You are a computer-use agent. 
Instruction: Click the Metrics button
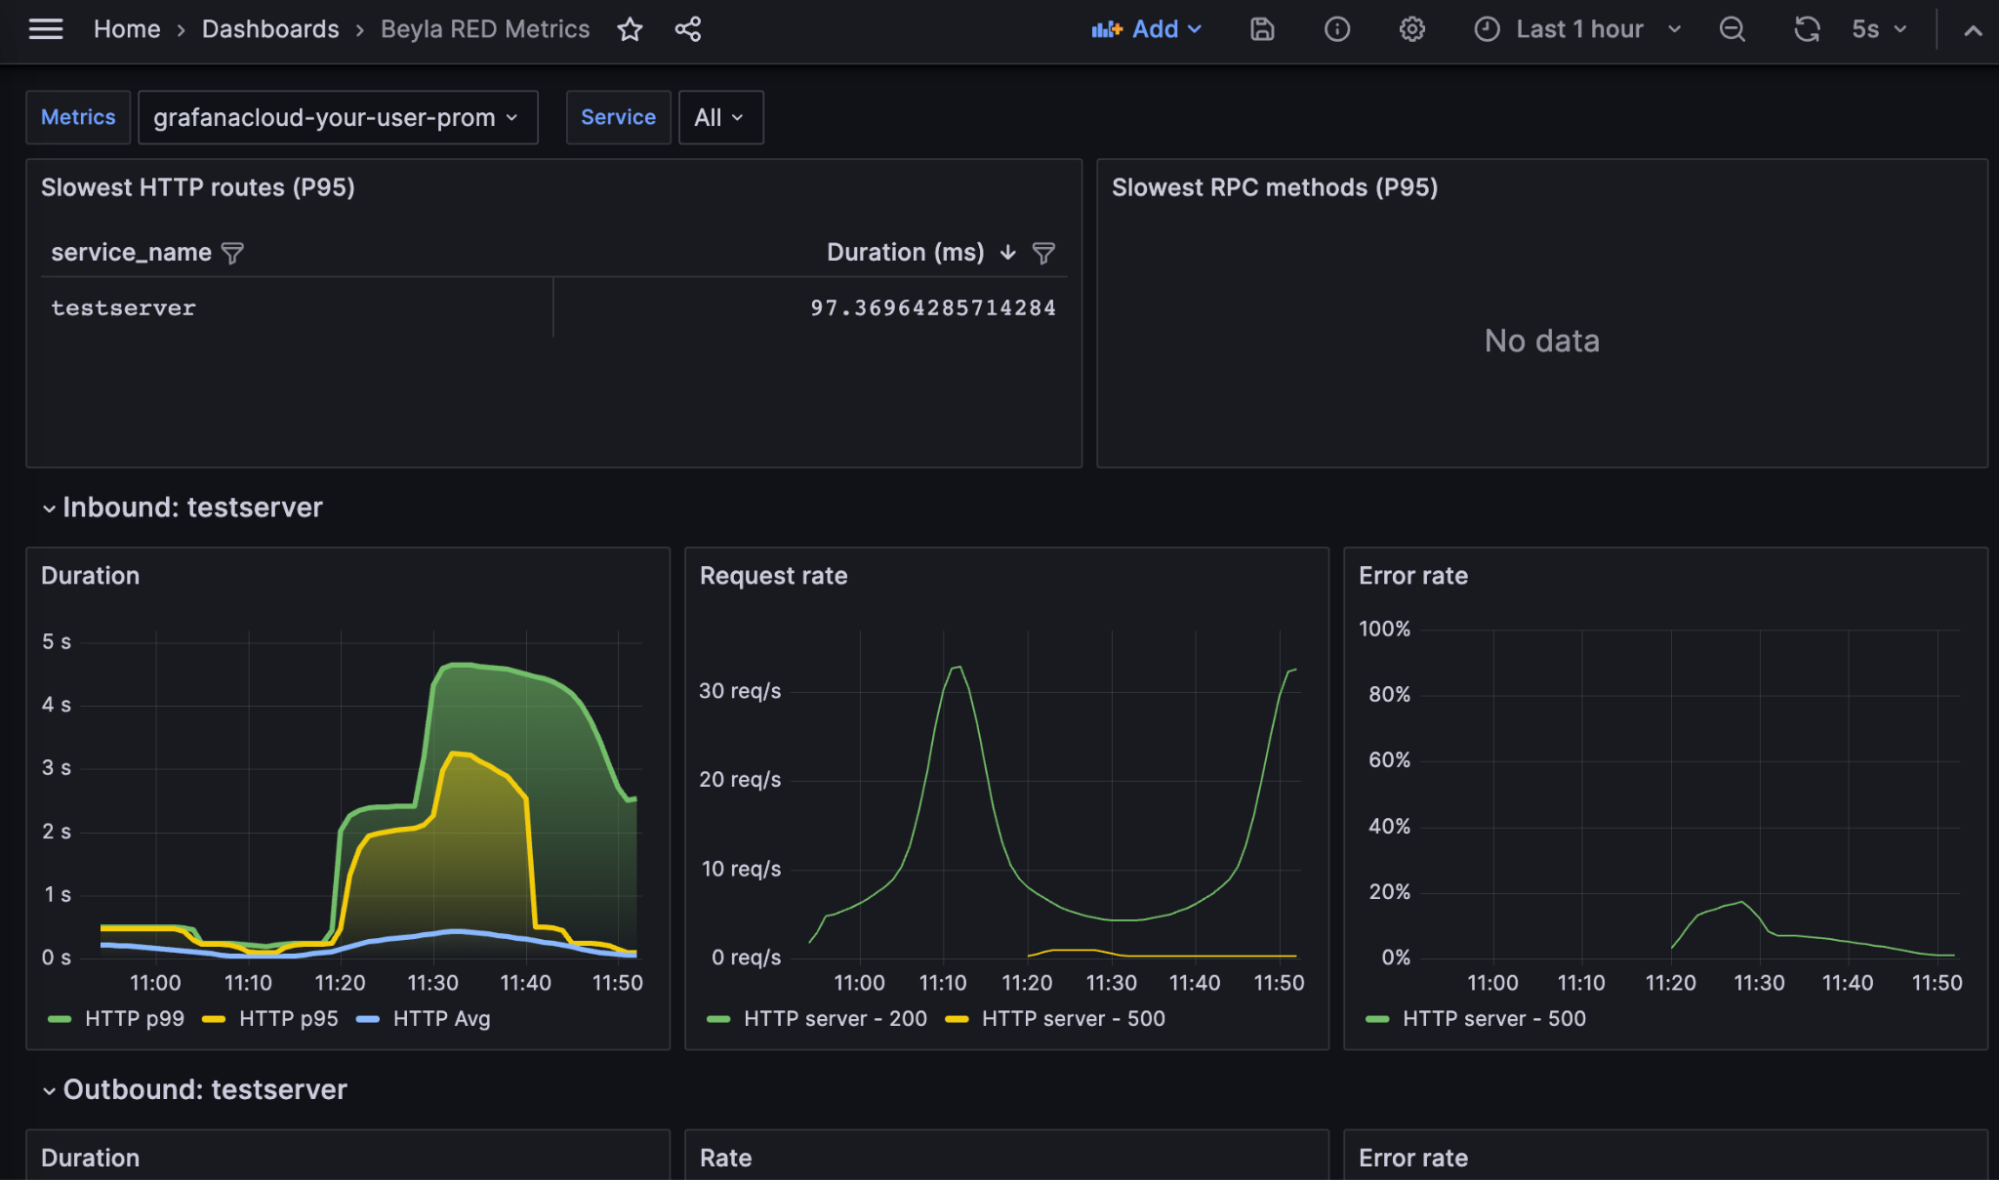point(77,117)
